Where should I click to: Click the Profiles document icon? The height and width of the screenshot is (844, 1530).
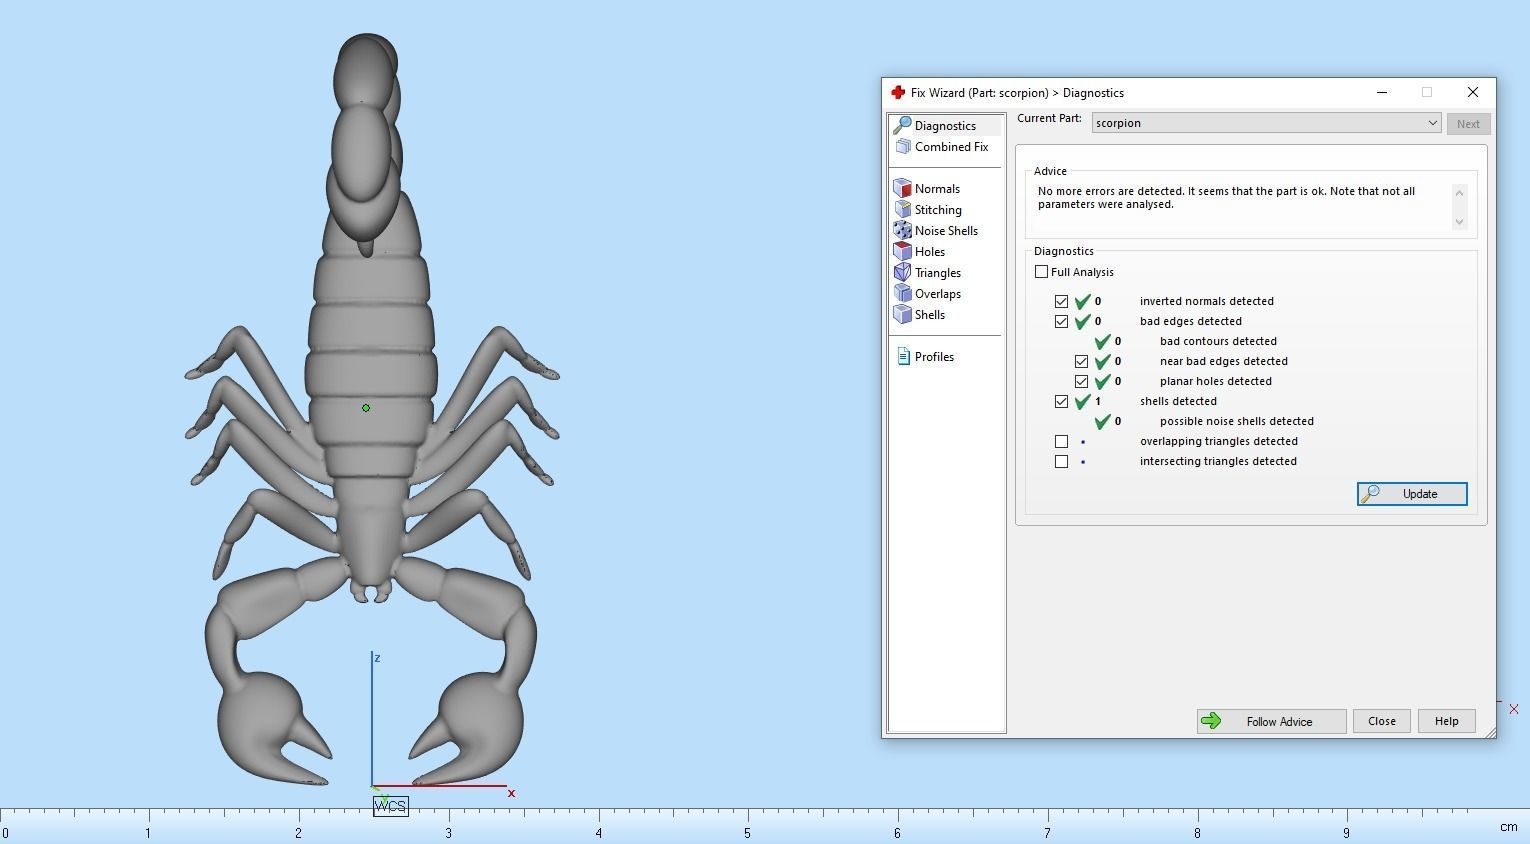pyautogui.click(x=903, y=356)
